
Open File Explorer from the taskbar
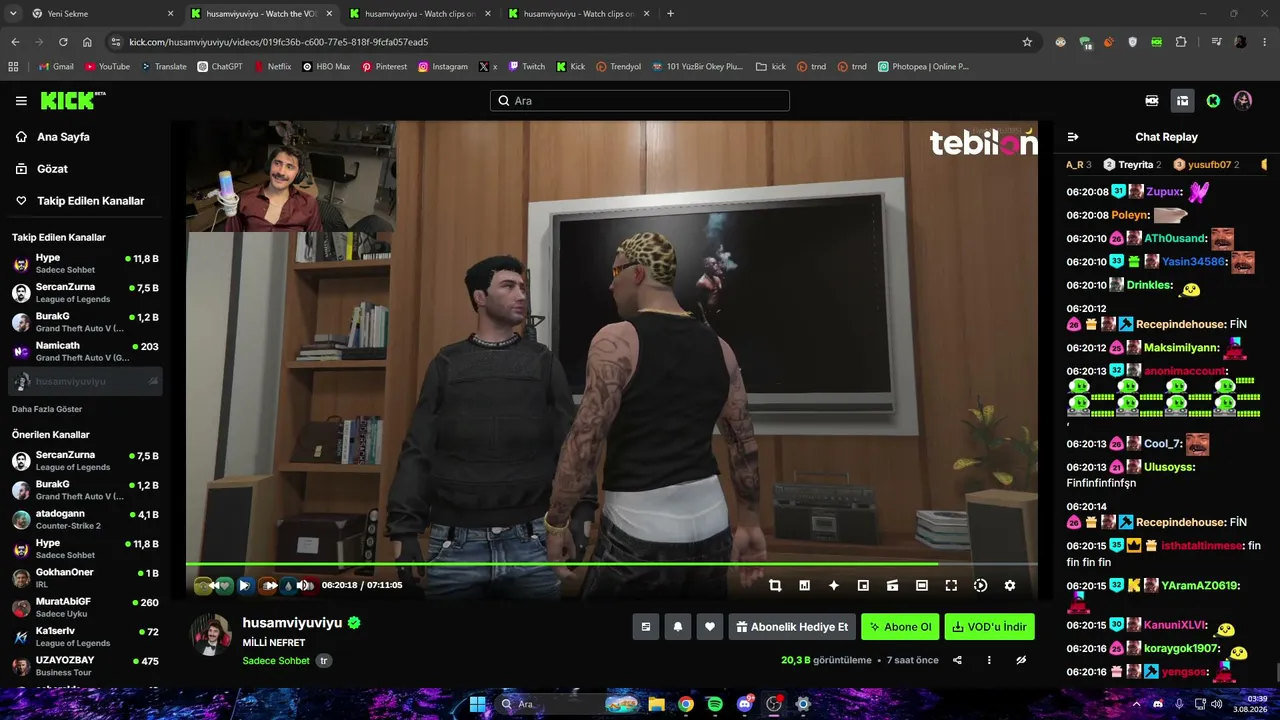point(656,704)
